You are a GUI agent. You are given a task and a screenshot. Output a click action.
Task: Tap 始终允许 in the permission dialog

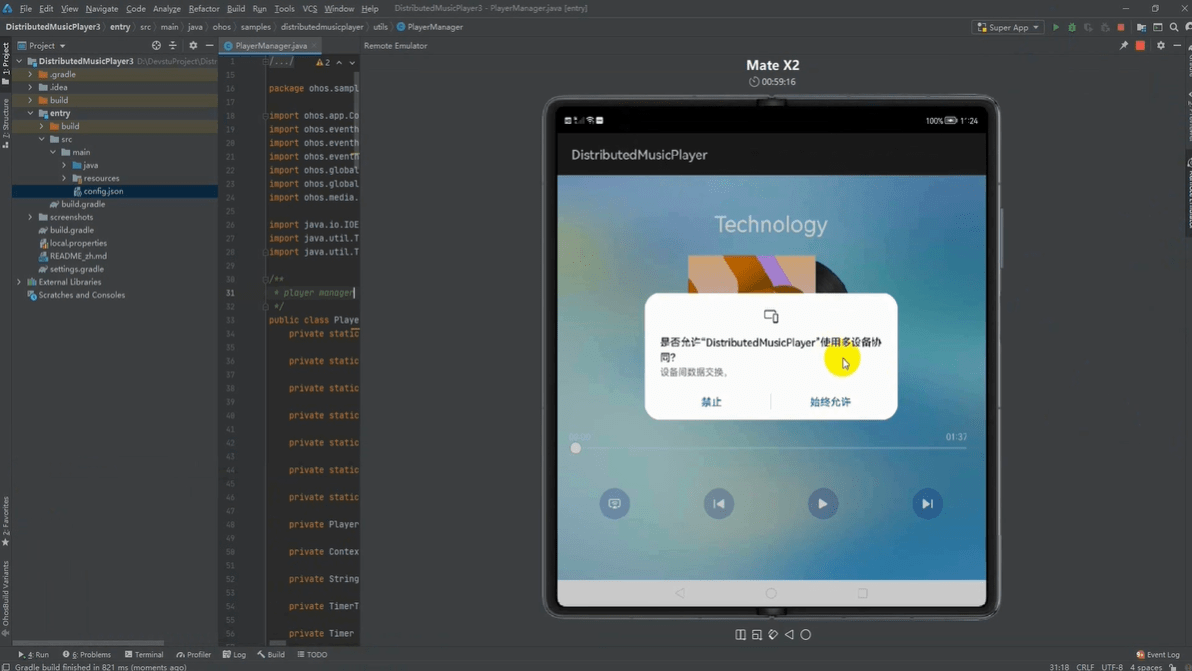click(830, 402)
